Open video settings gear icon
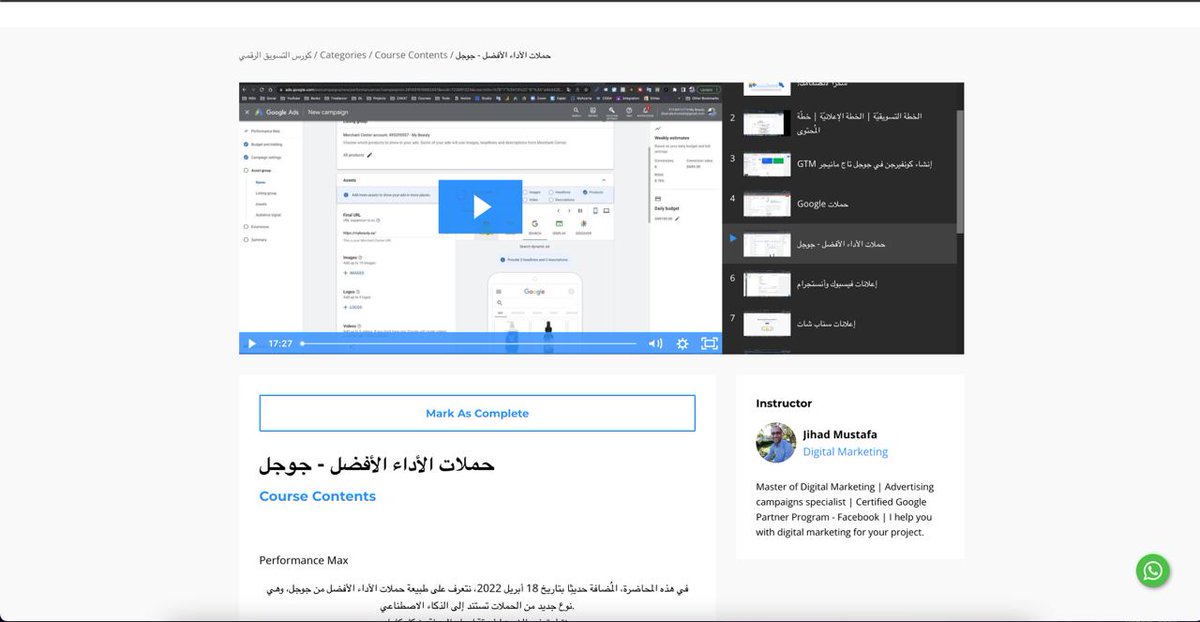 pos(682,344)
